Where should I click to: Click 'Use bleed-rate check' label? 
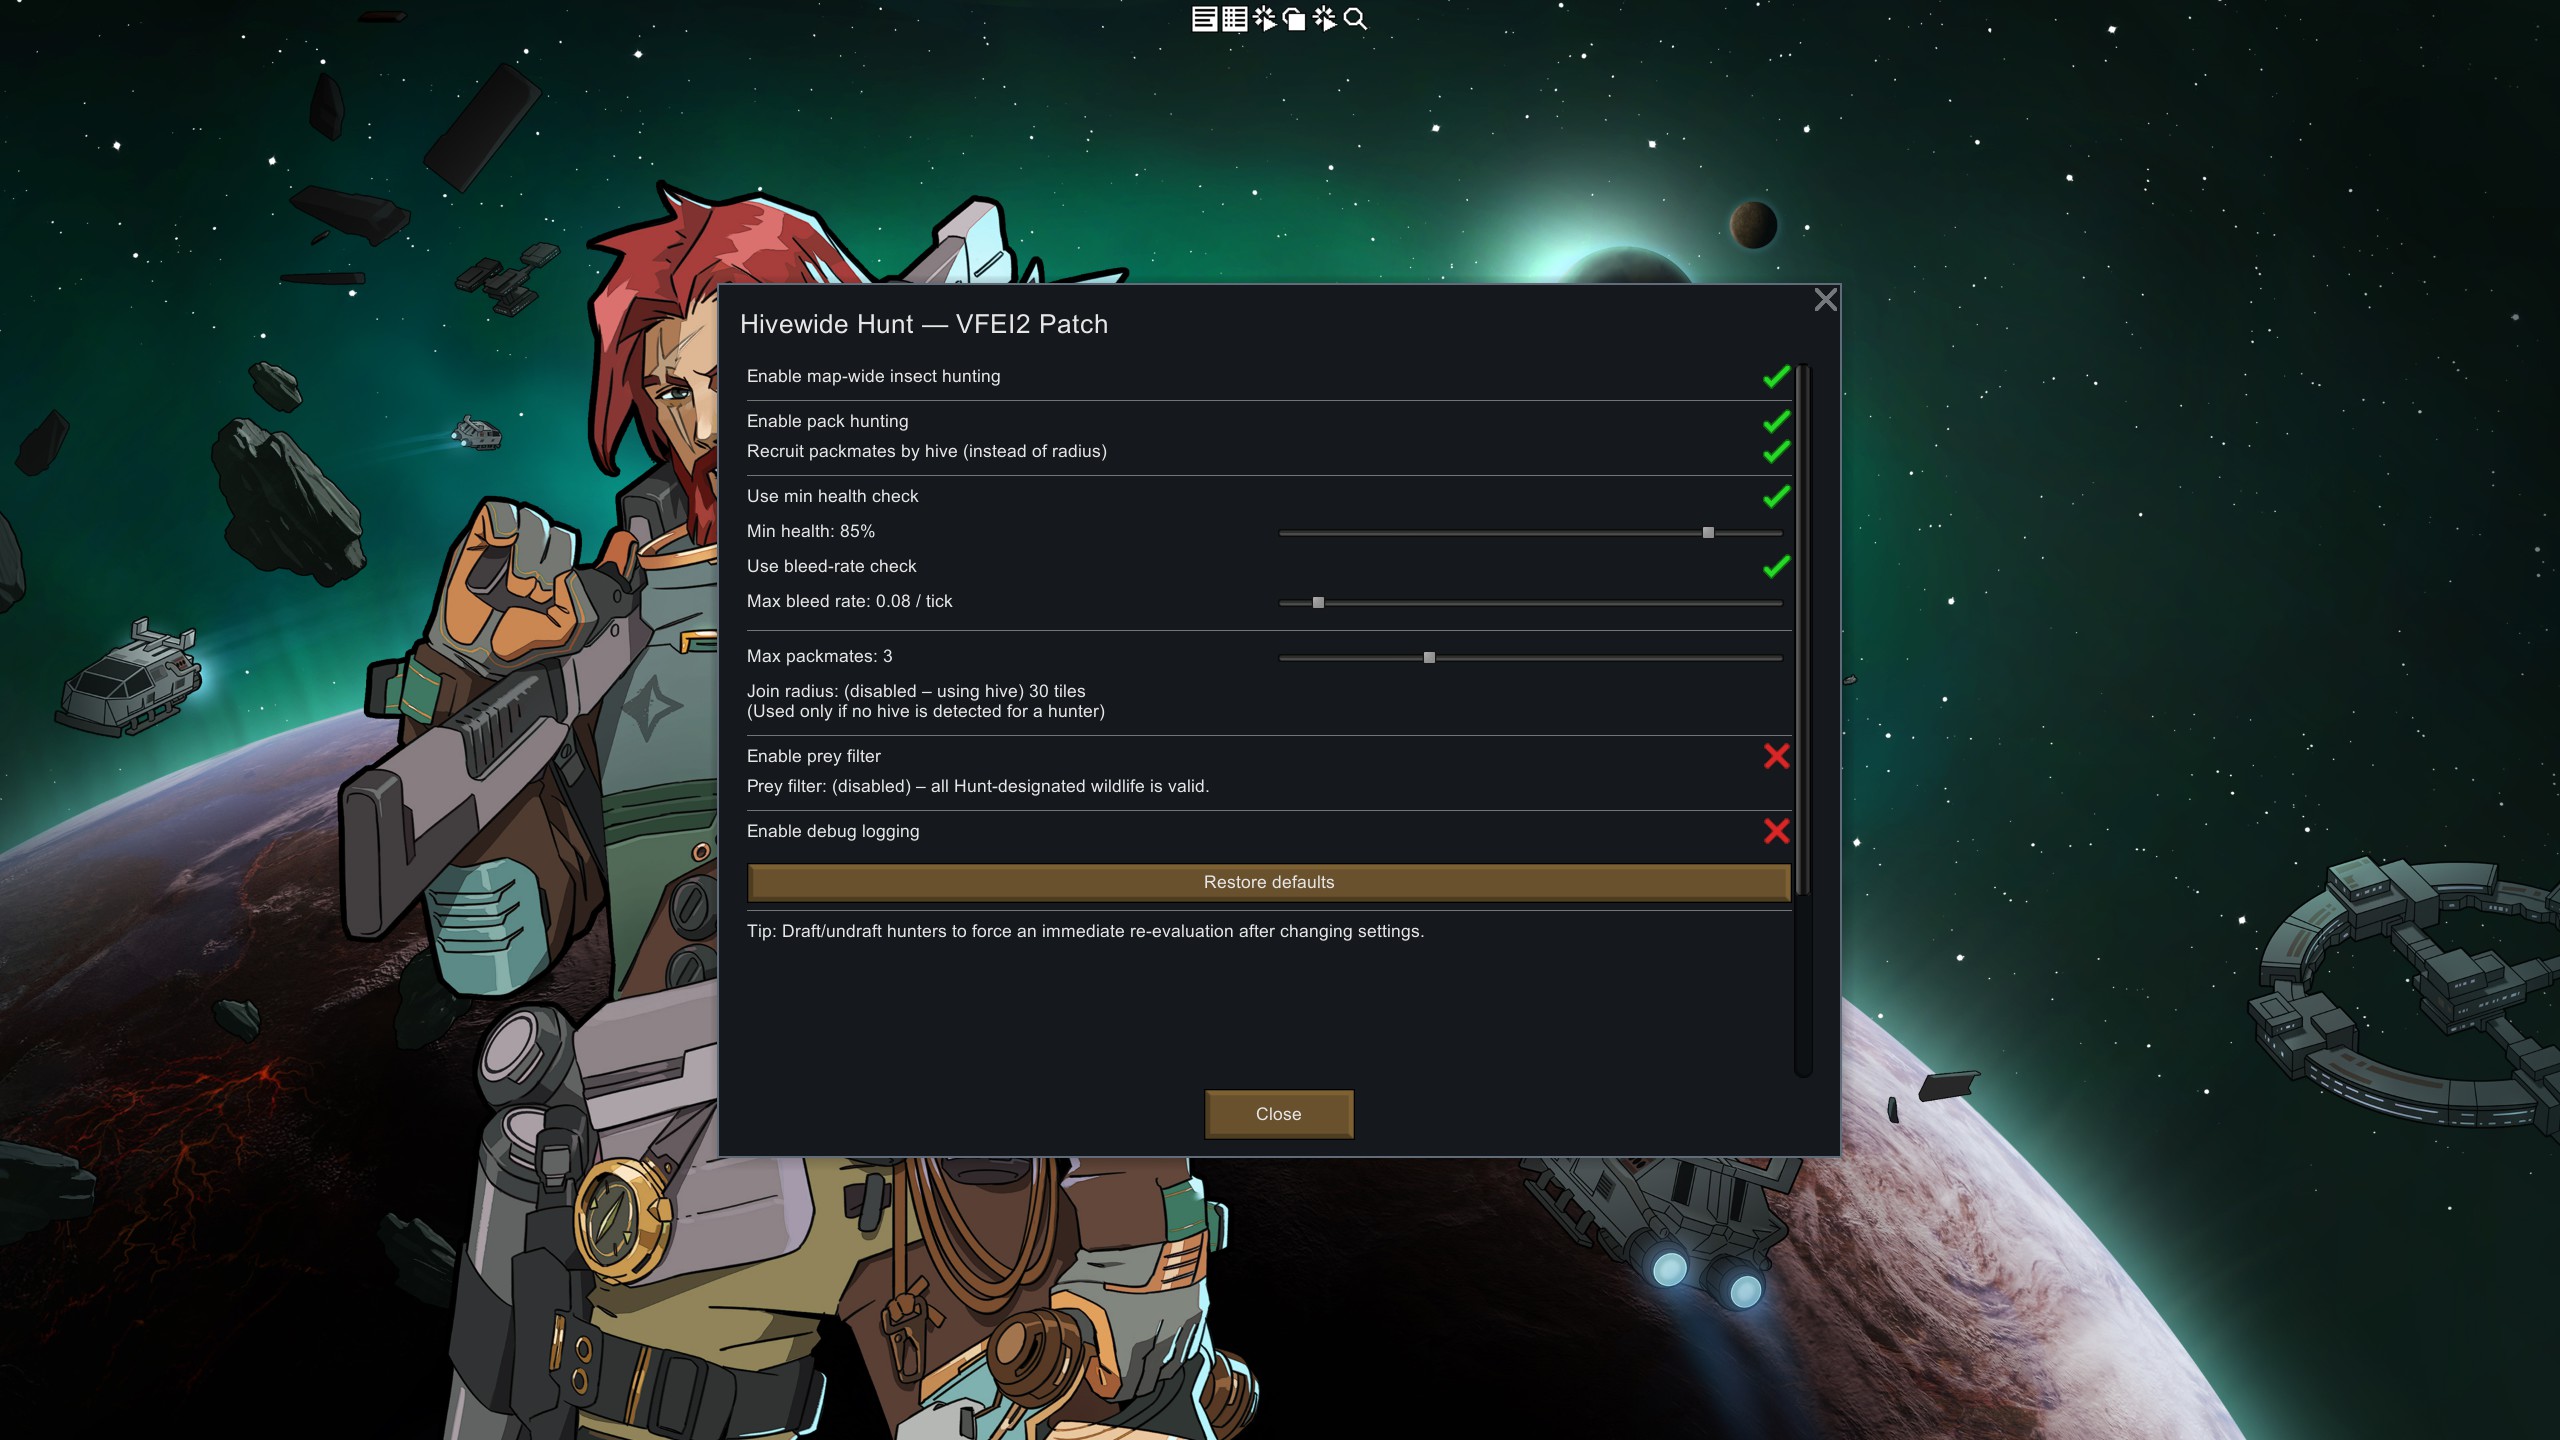[832, 566]
